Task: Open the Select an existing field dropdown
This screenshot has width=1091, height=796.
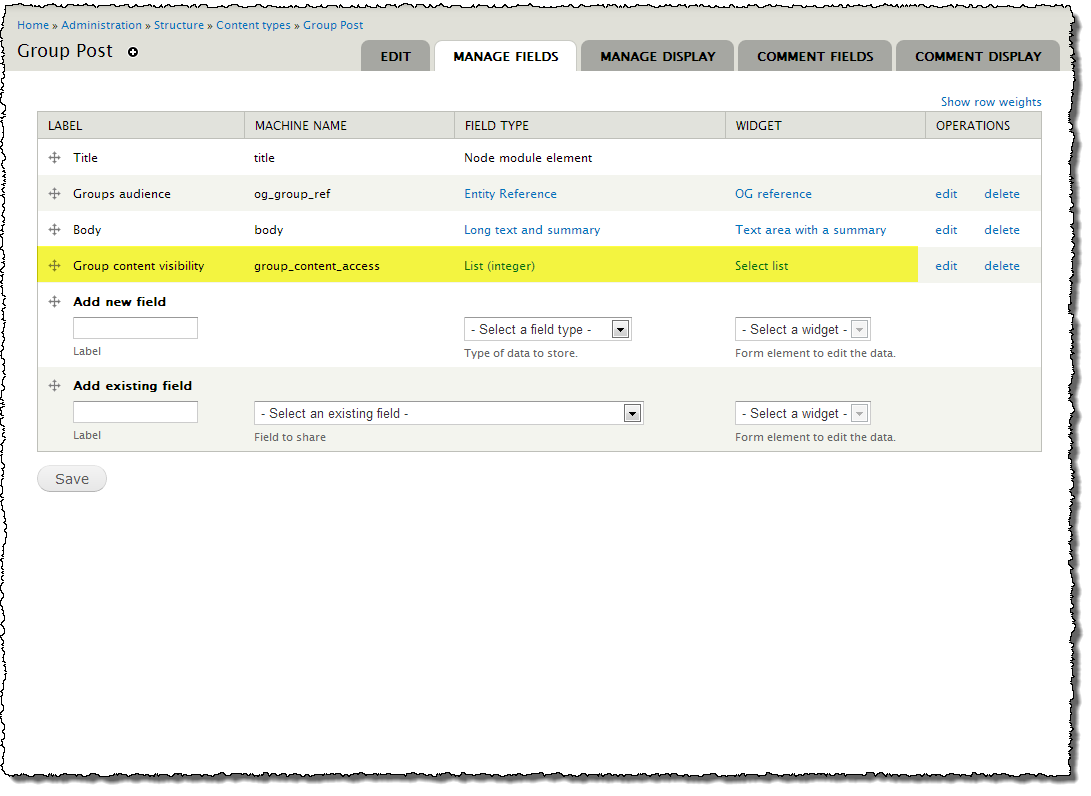Action: pos(448,412)
